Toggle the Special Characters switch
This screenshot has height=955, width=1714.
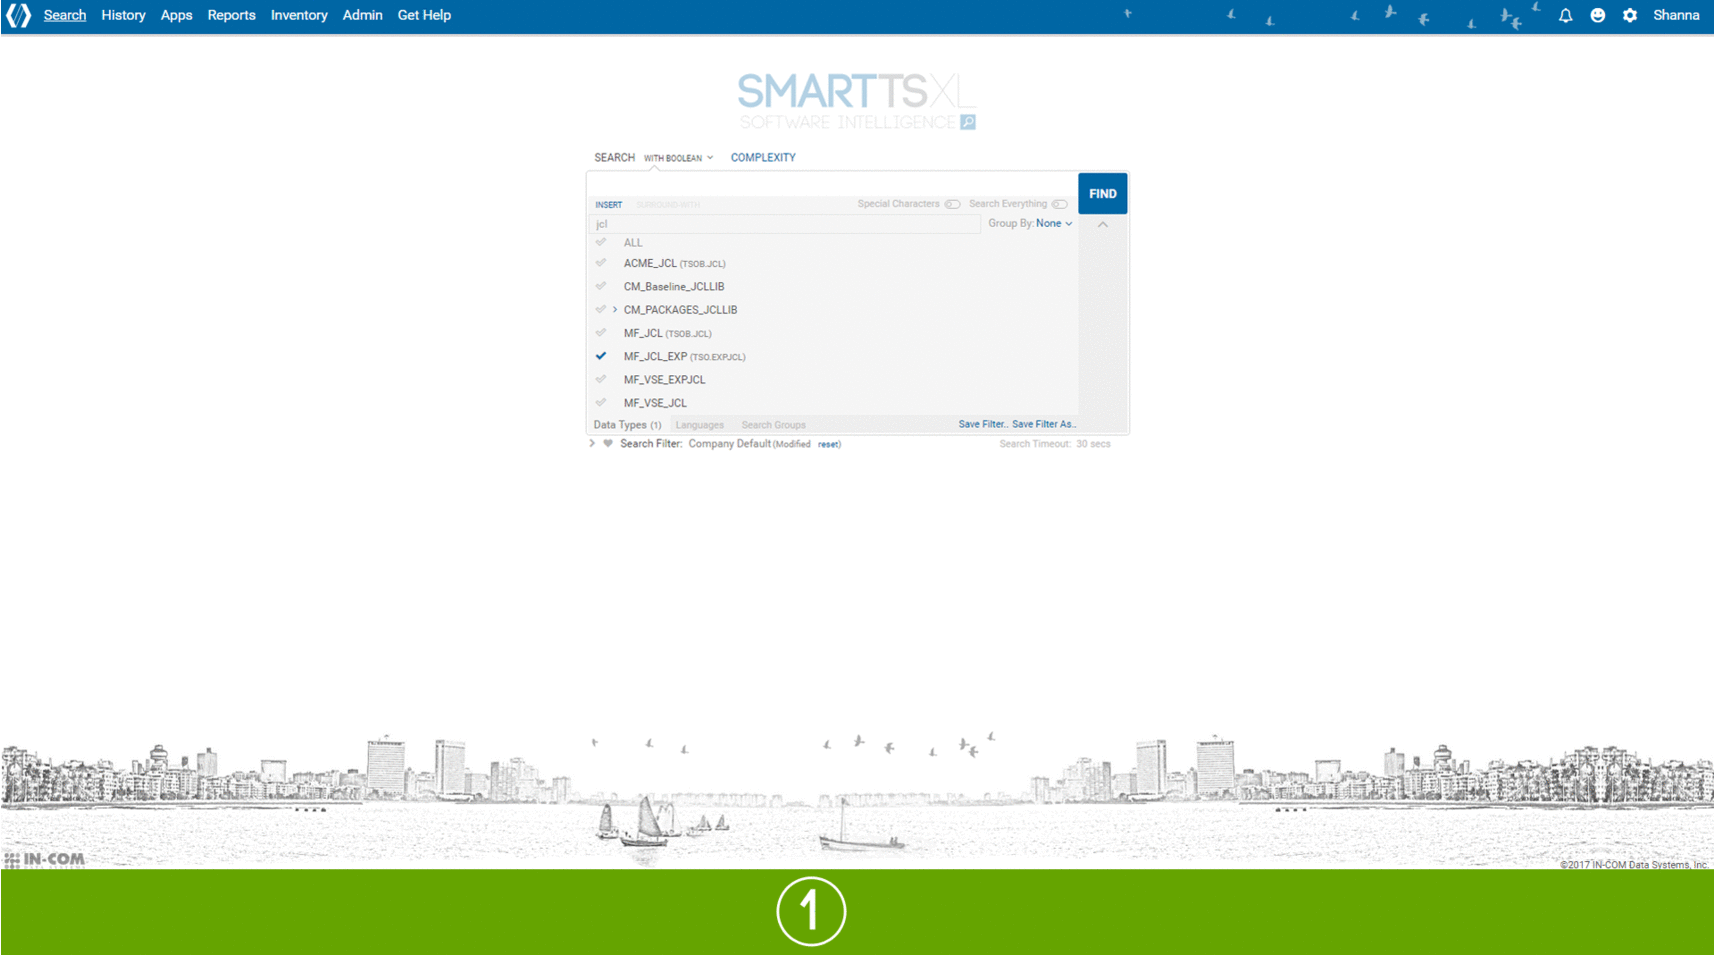[952, 204]
